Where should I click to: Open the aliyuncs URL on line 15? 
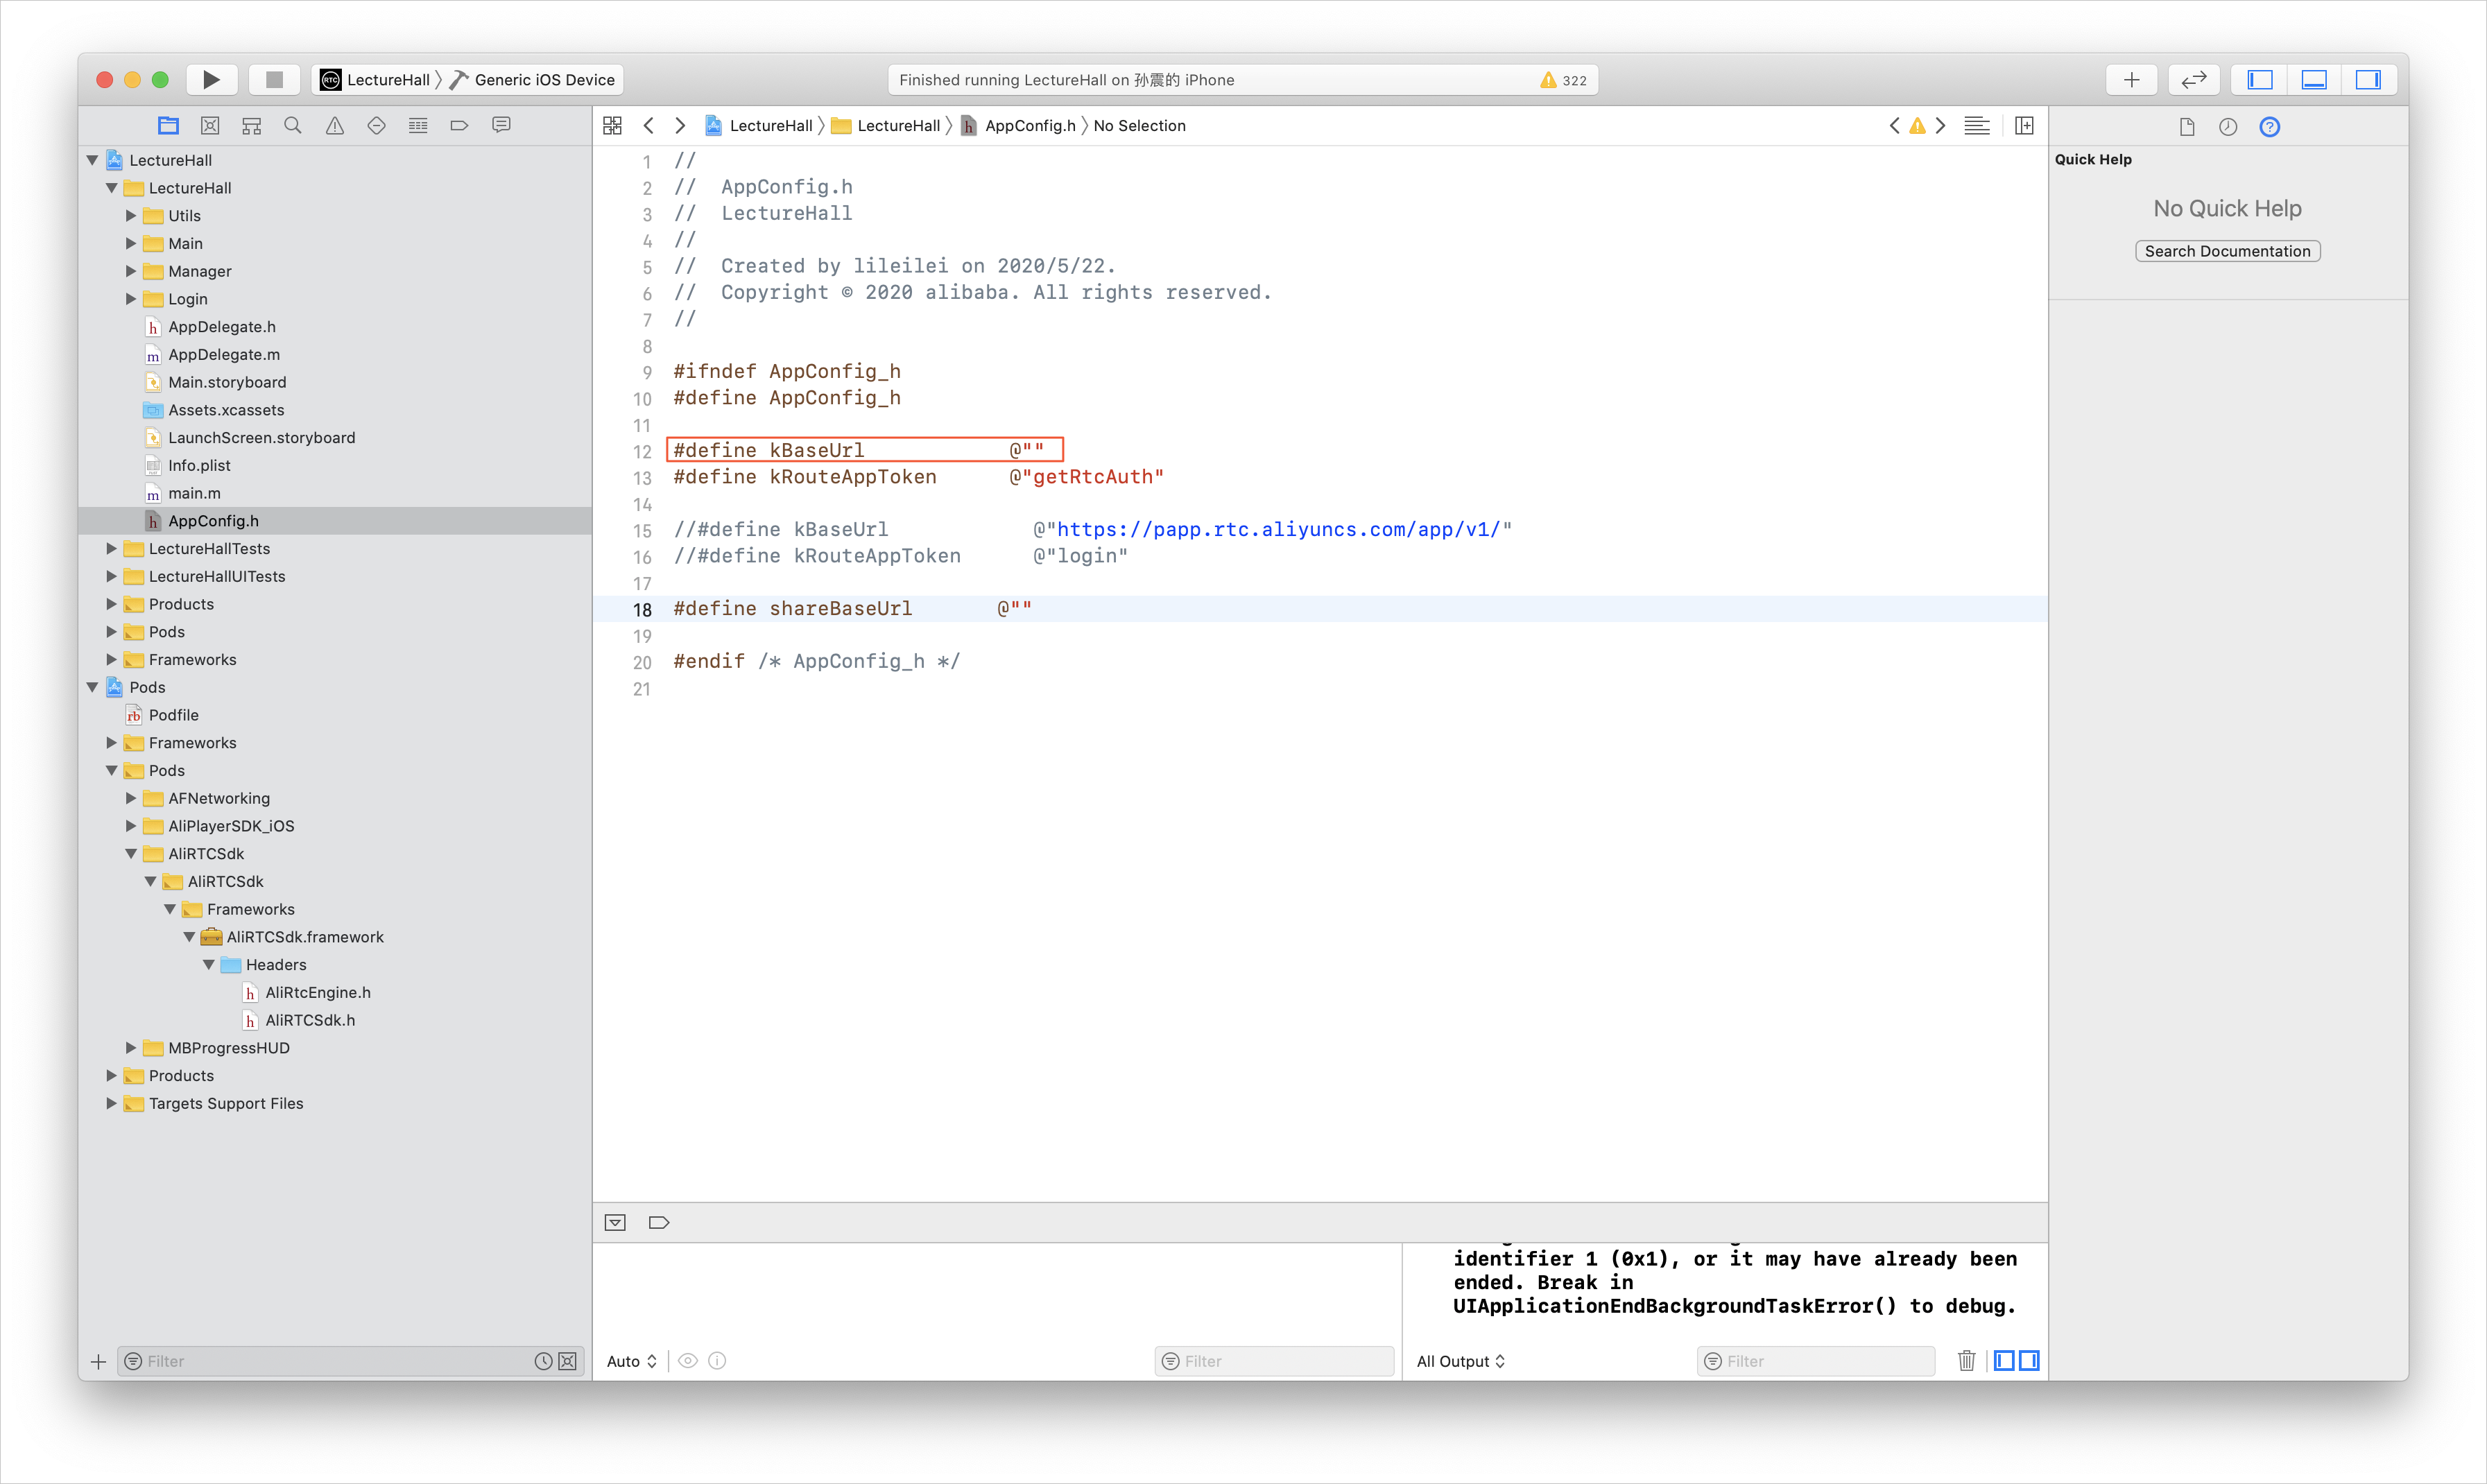pyautogui.click(x=1278, y=529)
